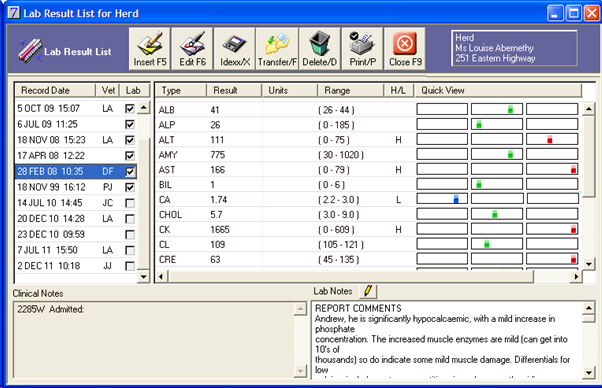Click the Herd client address box
602x388 pixels.
click(514, 48)
